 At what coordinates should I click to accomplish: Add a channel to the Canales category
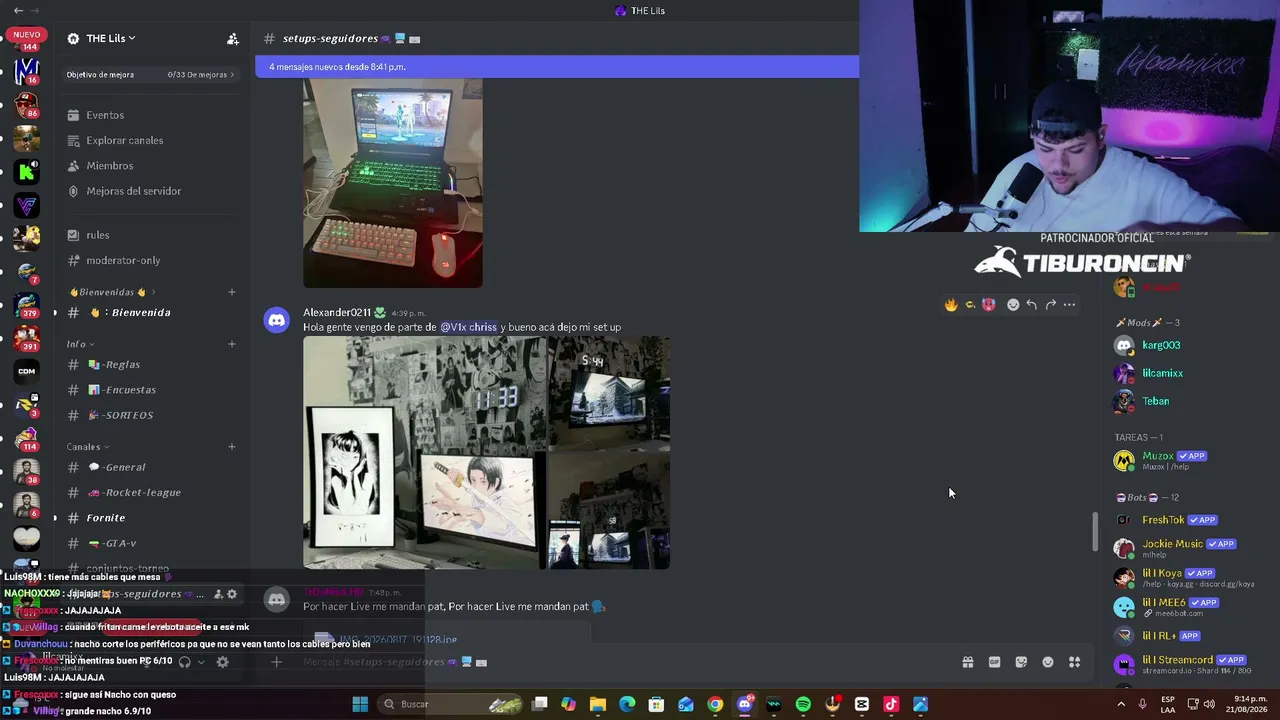(x=232, y=447)
